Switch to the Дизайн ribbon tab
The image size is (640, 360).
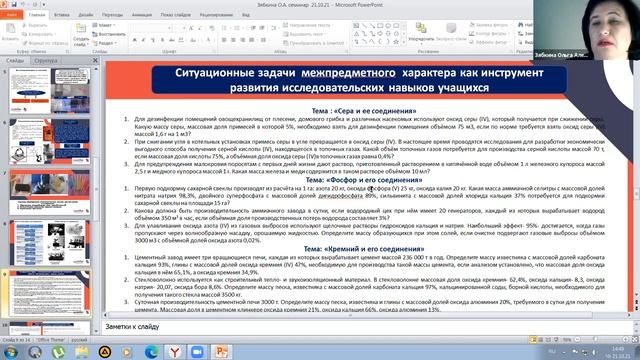[86, 15]
